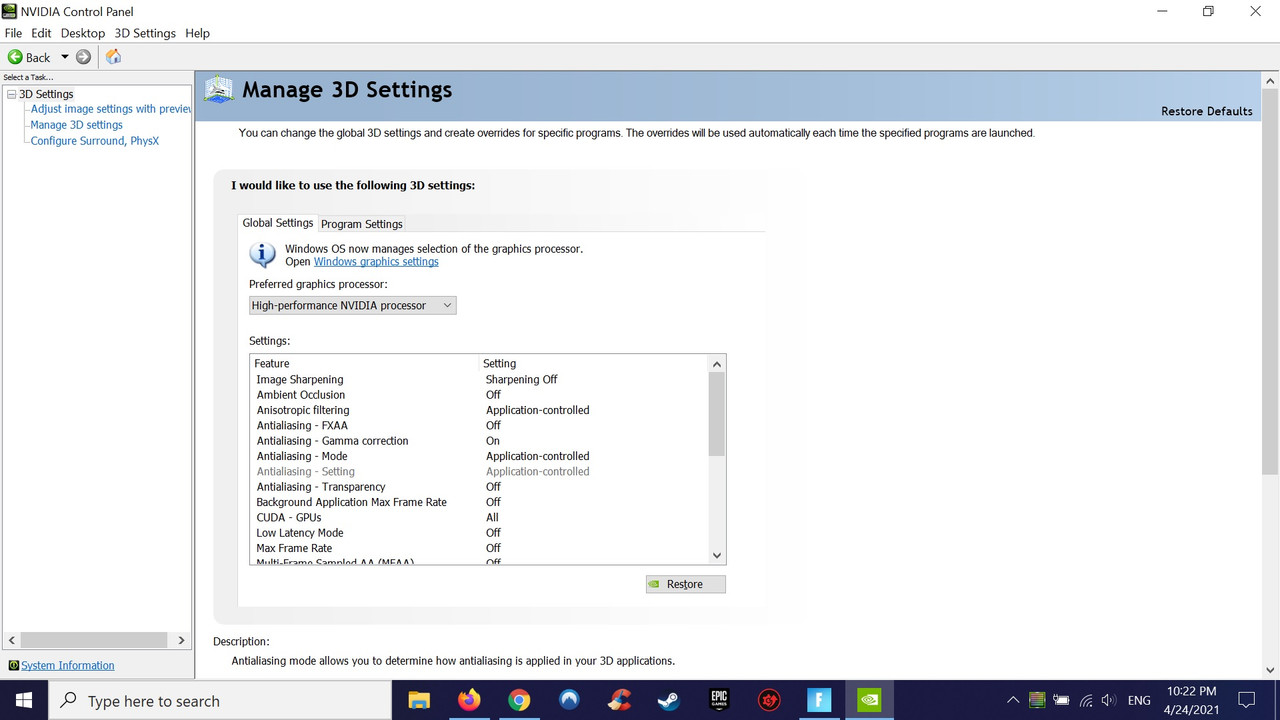1280x720 pixels.
Task: Open Back history dropdown arrow
Action: 65,57
